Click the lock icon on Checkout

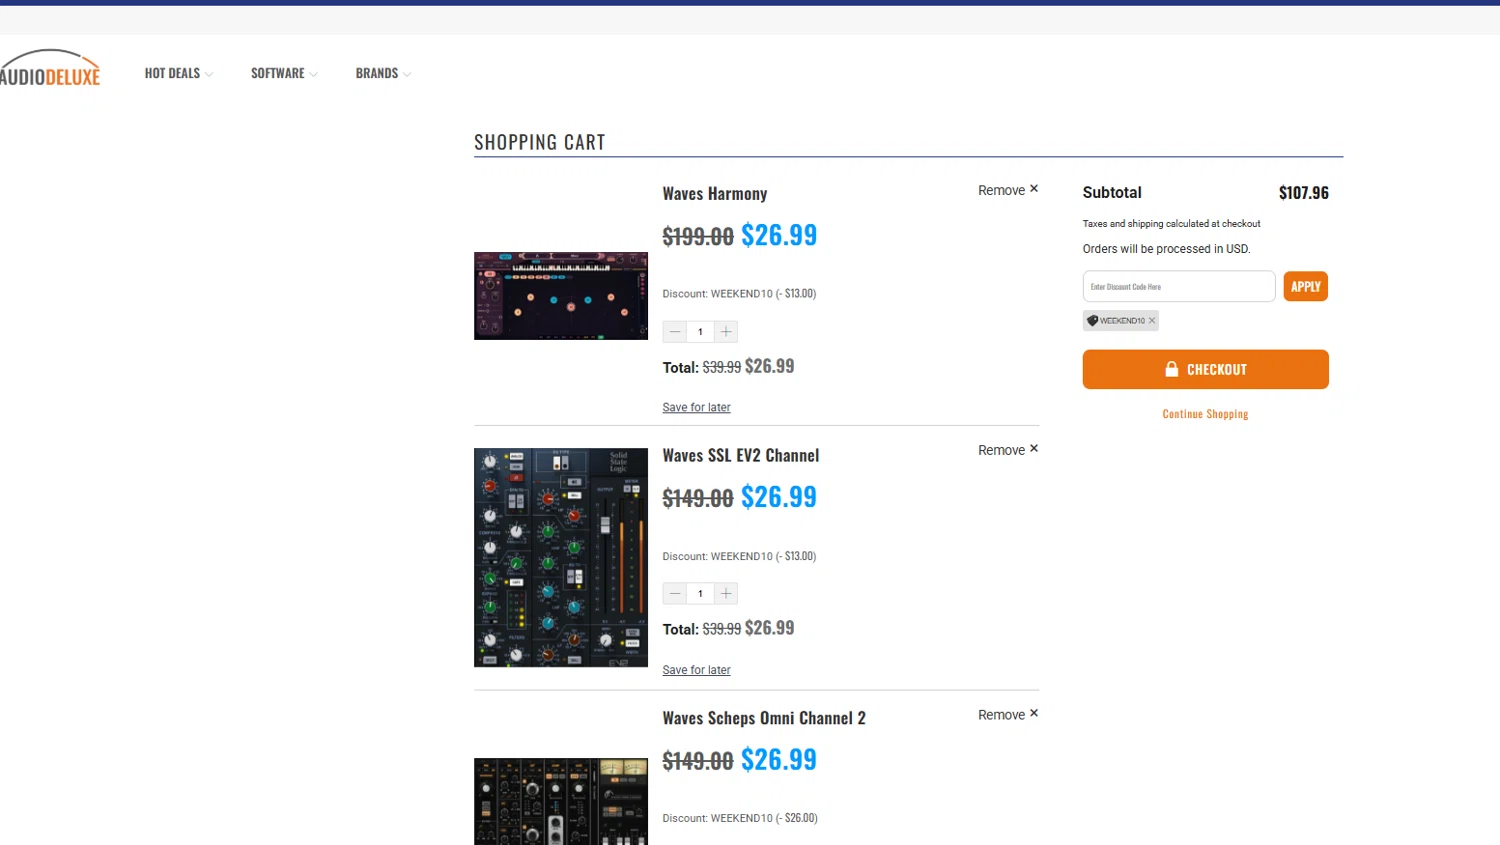coord(1172,369)
